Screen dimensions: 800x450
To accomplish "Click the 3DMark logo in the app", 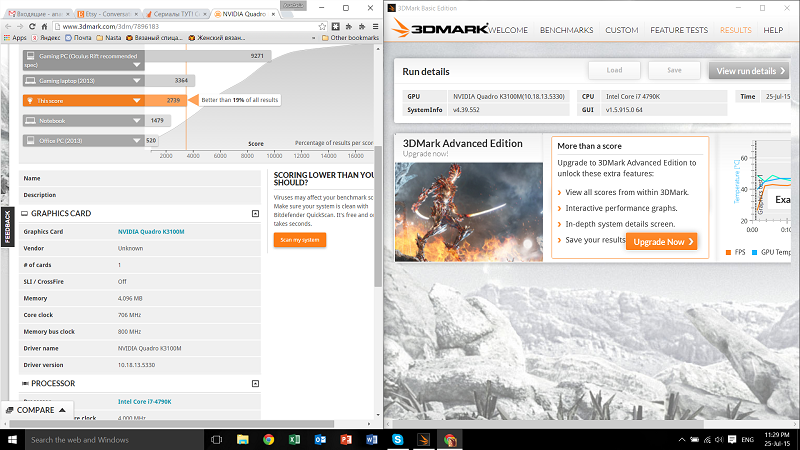I will point(439,29).
